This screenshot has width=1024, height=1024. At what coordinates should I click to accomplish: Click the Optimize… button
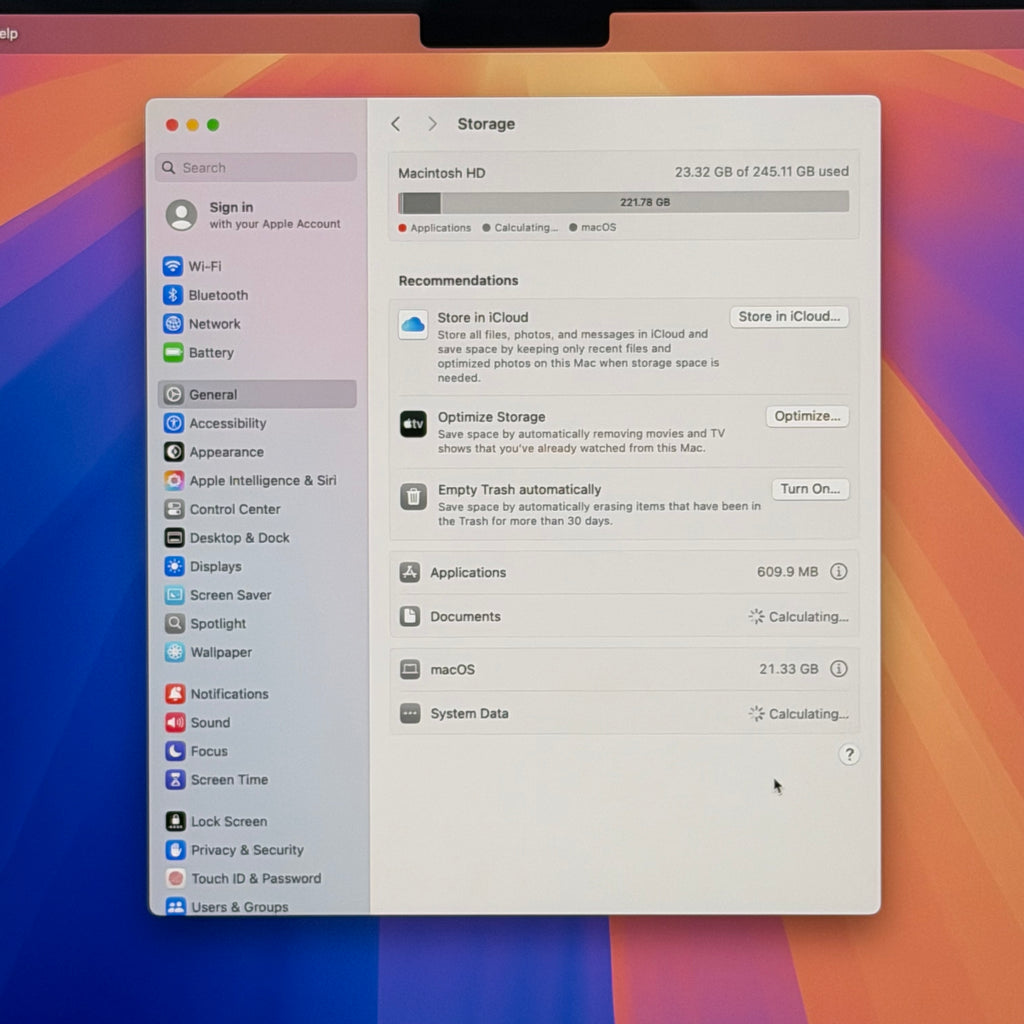(x=807, y=416)
